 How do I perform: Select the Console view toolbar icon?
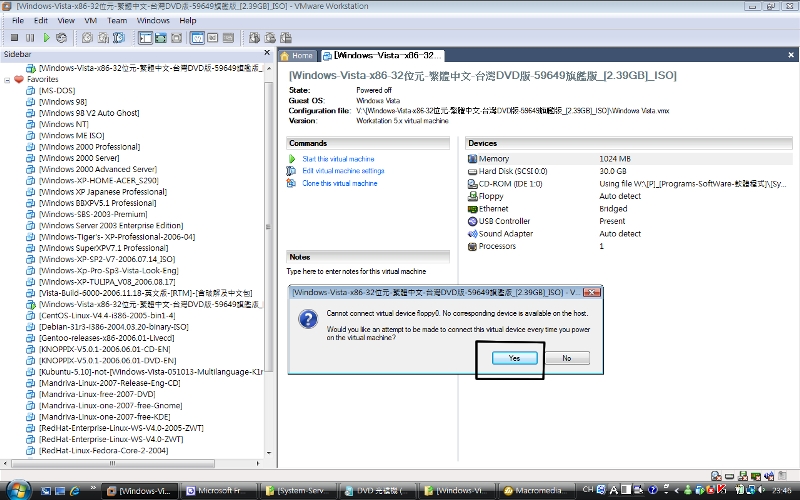point(228,38)
